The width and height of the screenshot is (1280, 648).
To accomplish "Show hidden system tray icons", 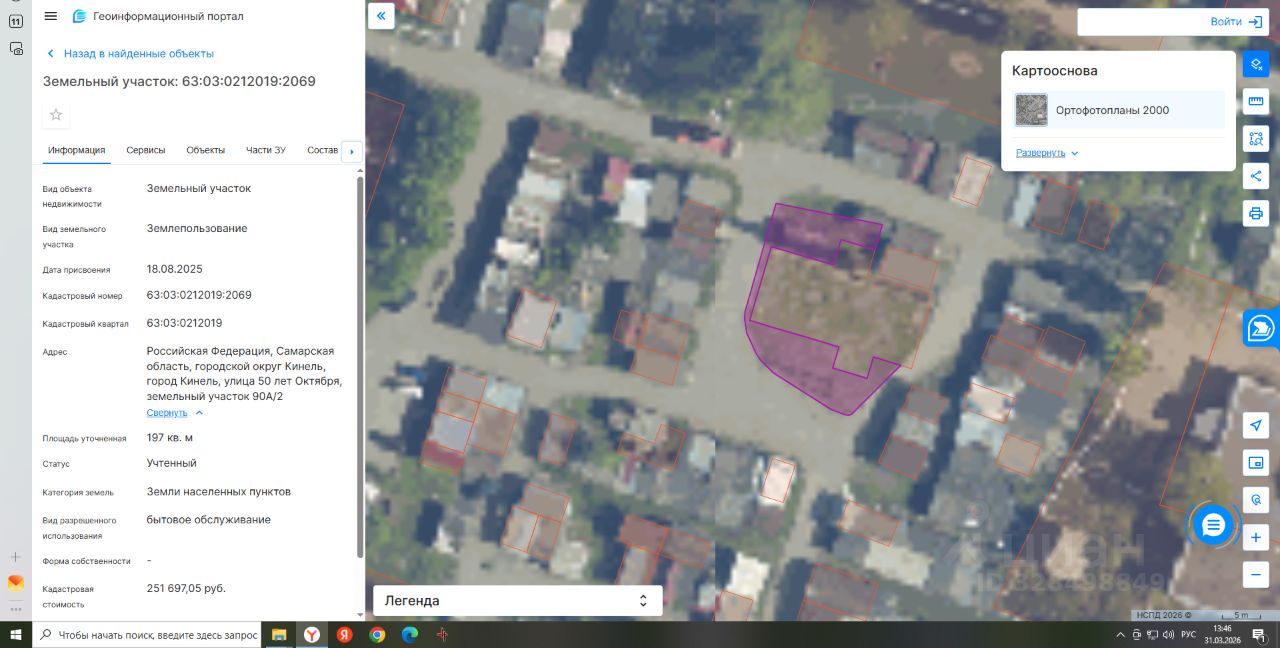I will pyautogui.click(x=1121, y=635).
